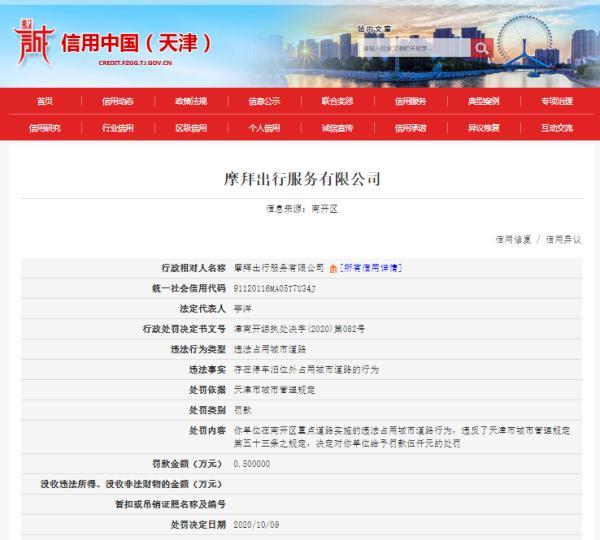Click the 行政相对人名称 row label
600x540 pixels.
pos(193,268)
